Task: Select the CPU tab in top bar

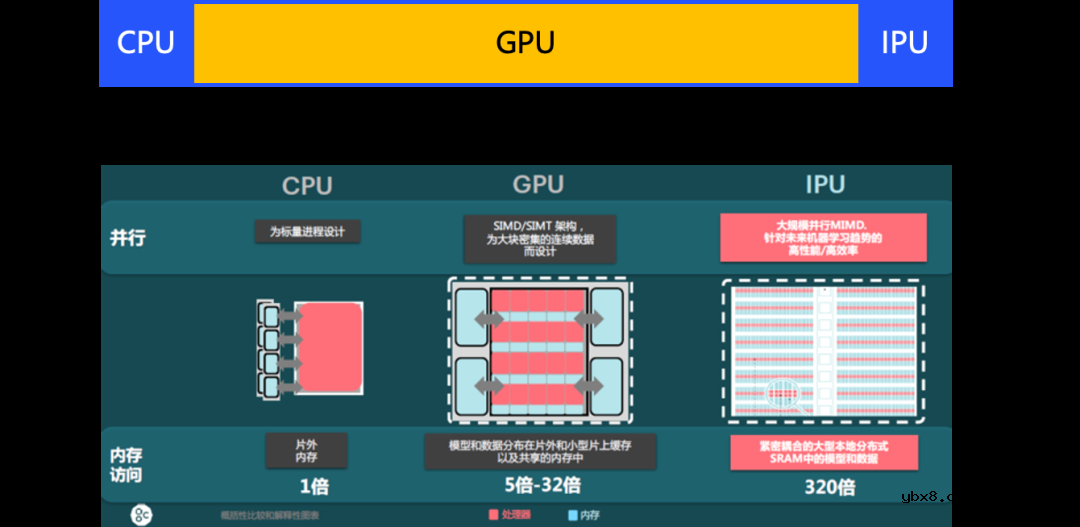Action: [146, 43]
